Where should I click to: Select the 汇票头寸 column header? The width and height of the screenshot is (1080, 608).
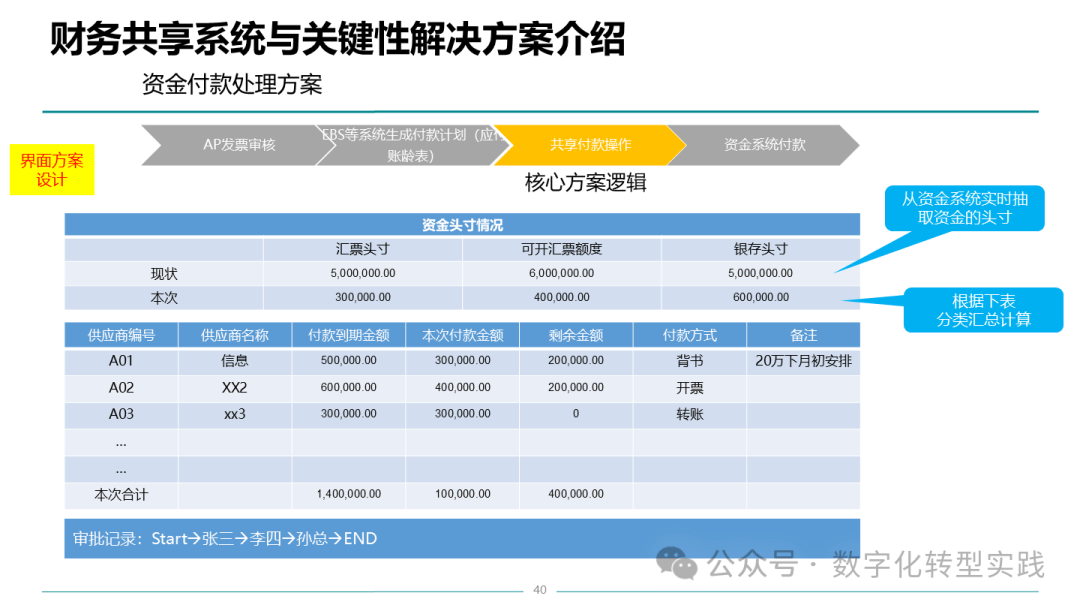(x=362, y=249)
